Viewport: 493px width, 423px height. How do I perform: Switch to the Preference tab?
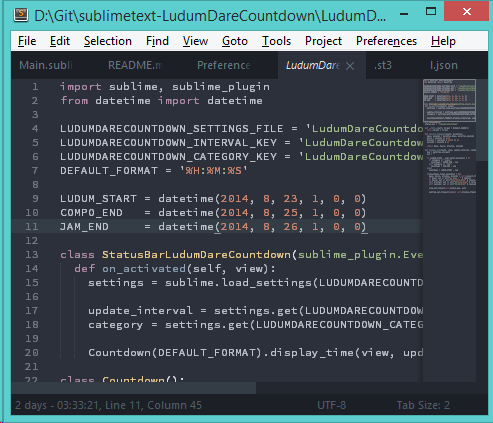point(224,65)
